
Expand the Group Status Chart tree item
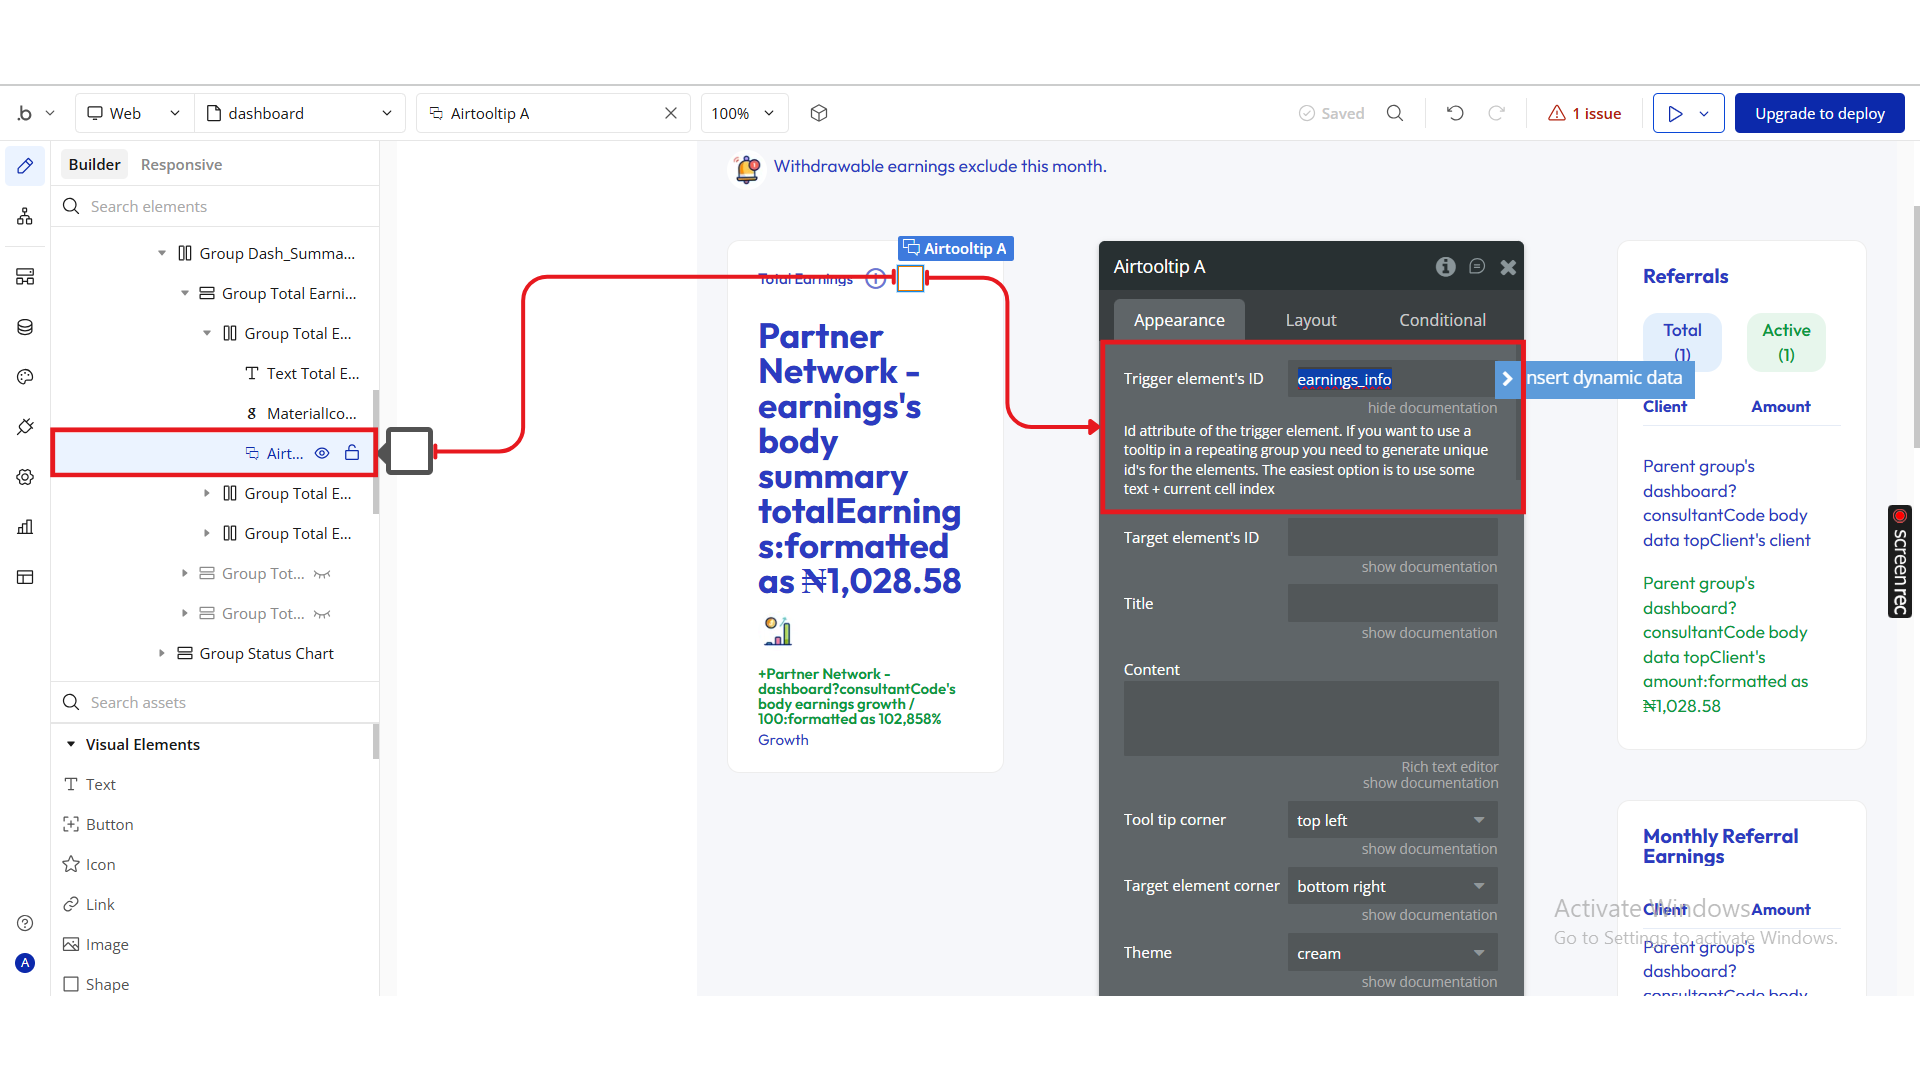[162, 653]
